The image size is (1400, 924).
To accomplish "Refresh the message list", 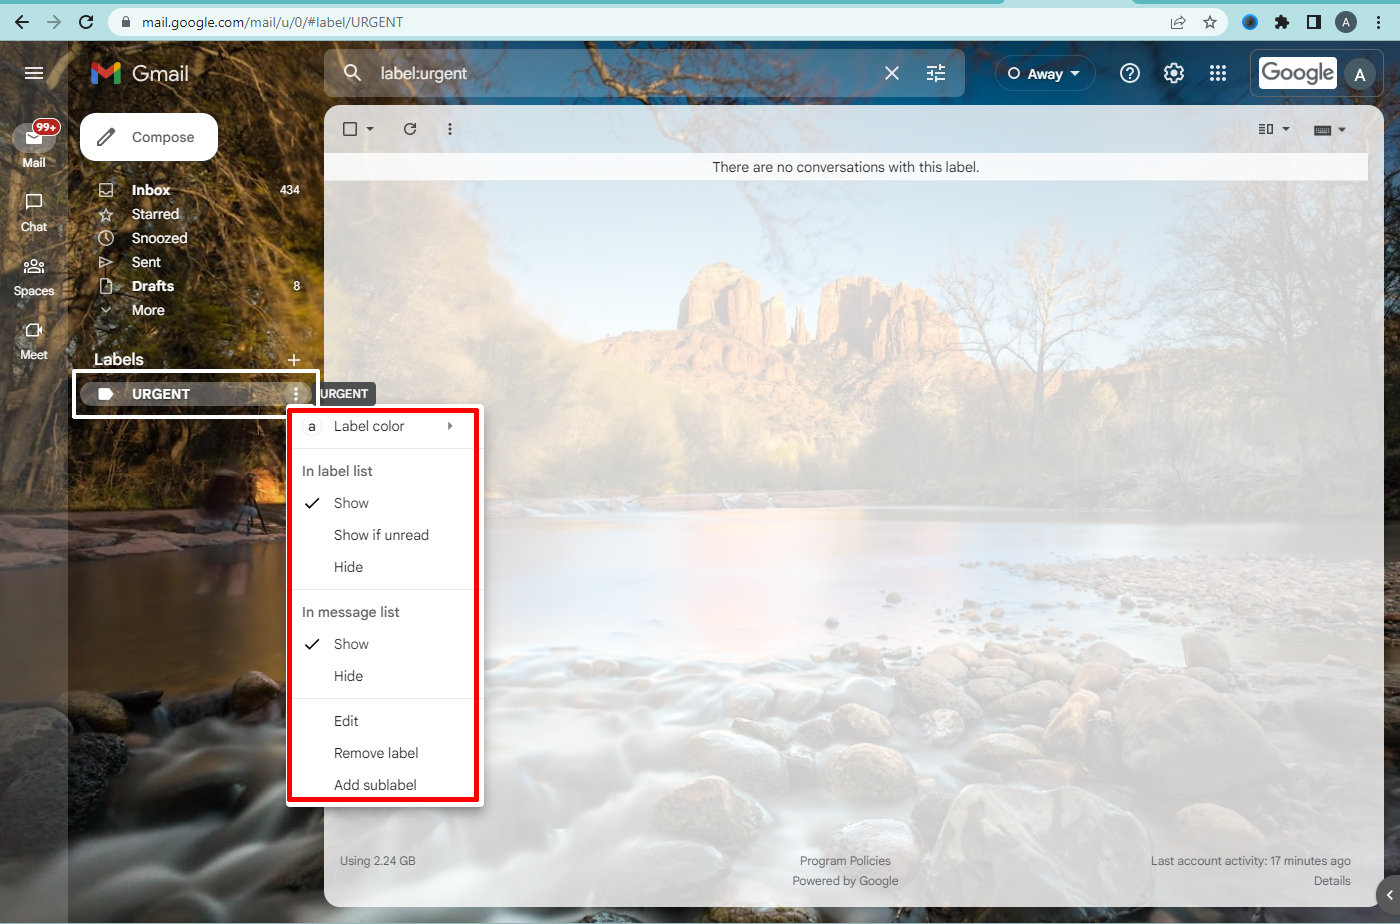I will click(410, 129).
